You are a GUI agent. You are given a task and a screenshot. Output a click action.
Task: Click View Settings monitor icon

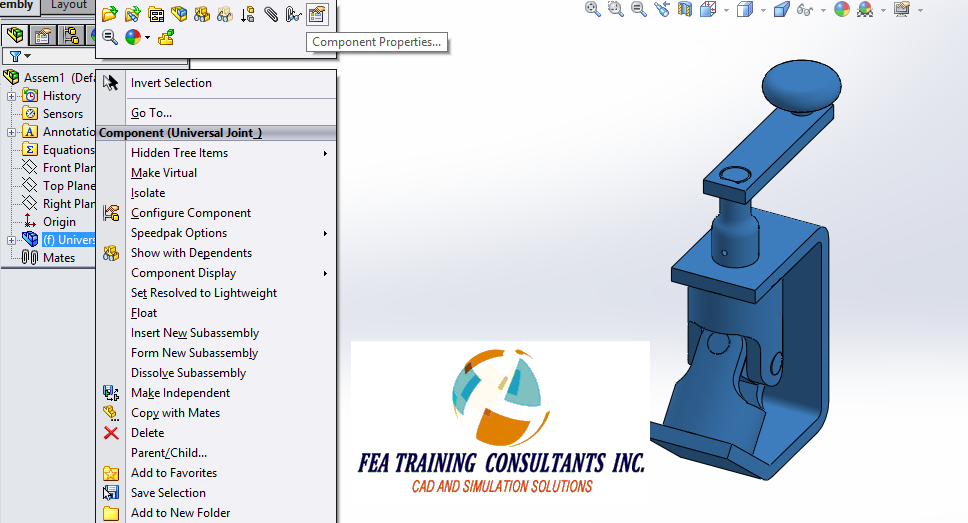click(902, 9)
